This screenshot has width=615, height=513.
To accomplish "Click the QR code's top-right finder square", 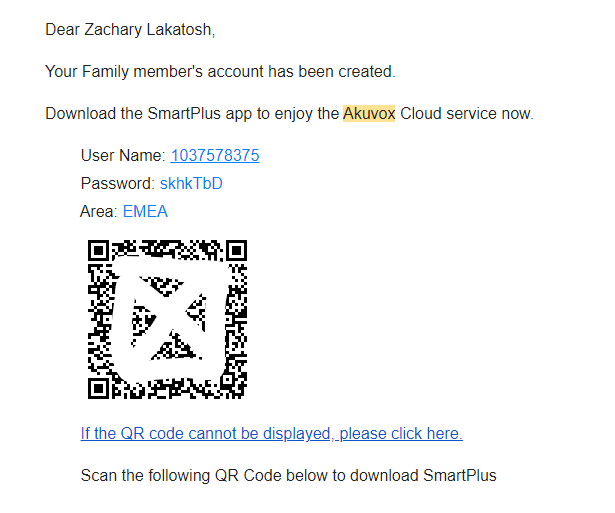I will [x=237, y=250].
